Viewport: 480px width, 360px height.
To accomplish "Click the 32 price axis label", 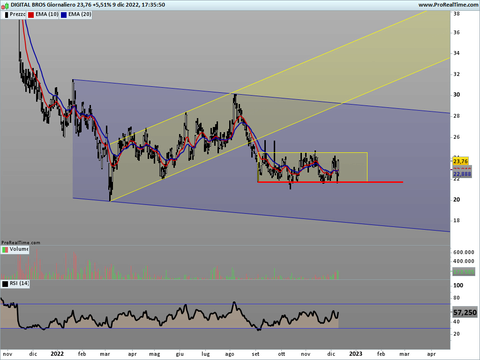I will pos(456,74).
